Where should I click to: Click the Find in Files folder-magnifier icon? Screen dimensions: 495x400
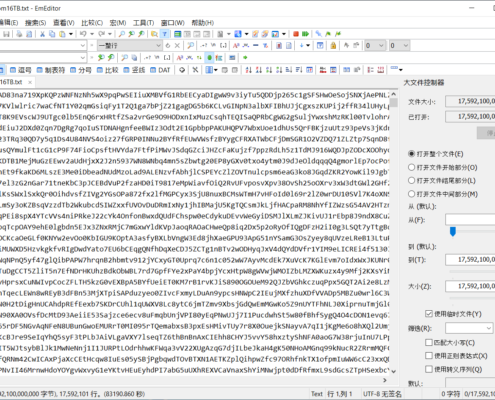tap(154, 34)
